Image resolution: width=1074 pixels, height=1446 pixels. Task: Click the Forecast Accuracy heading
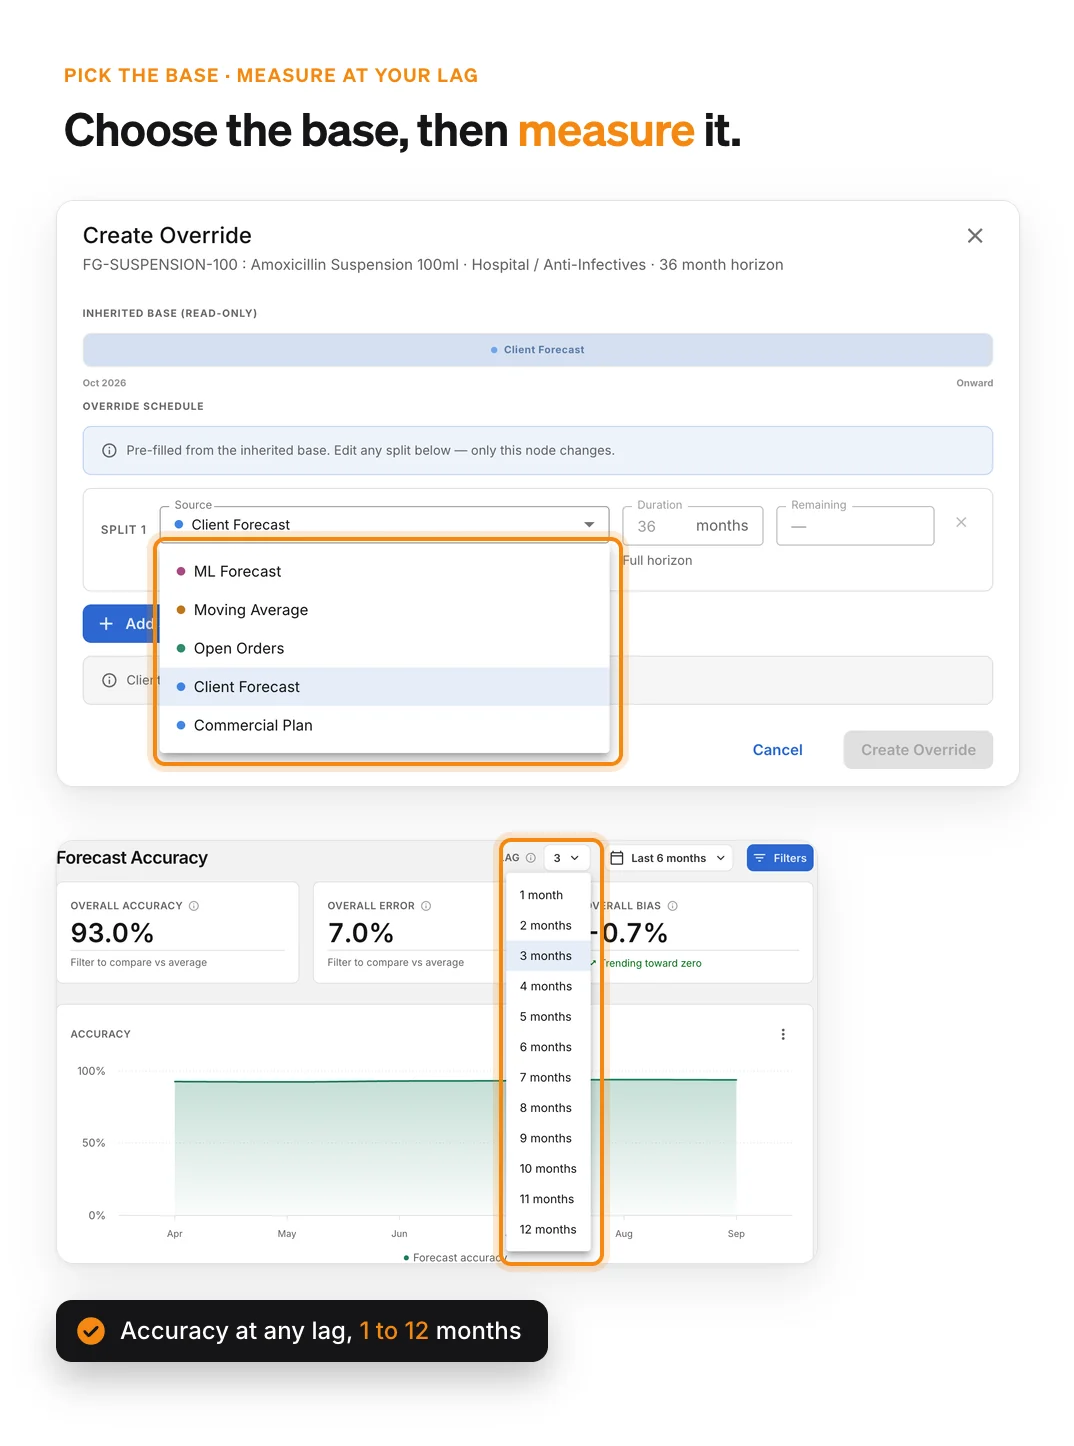pos(132,858)
